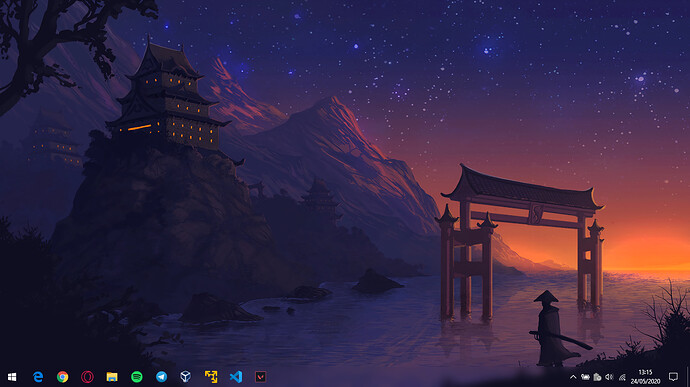Launch Microsoft Edge from the taskbar
The width and height of the screenshot is (690, 387).
coord(38,377)
